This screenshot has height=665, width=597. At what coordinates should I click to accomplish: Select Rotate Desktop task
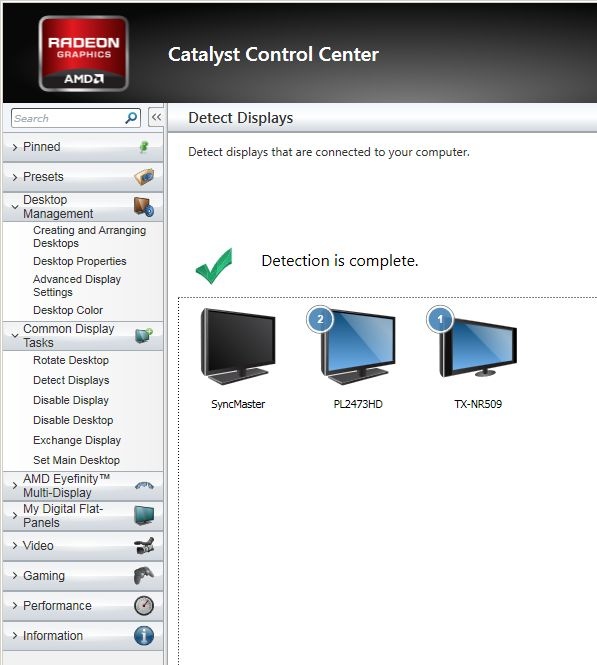point(71,360)
